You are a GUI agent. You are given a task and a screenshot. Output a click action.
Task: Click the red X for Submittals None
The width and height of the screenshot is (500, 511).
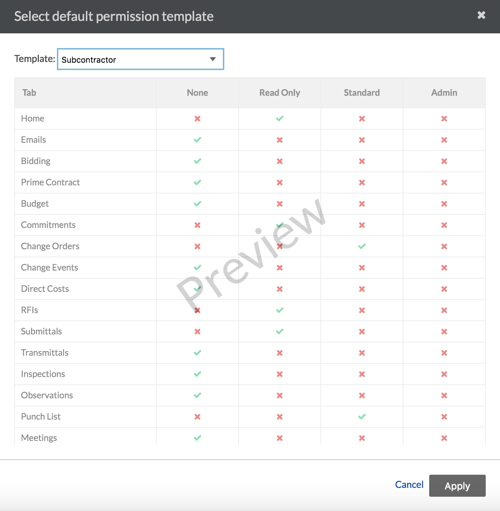pyautogui.click(x=197, y=332)
